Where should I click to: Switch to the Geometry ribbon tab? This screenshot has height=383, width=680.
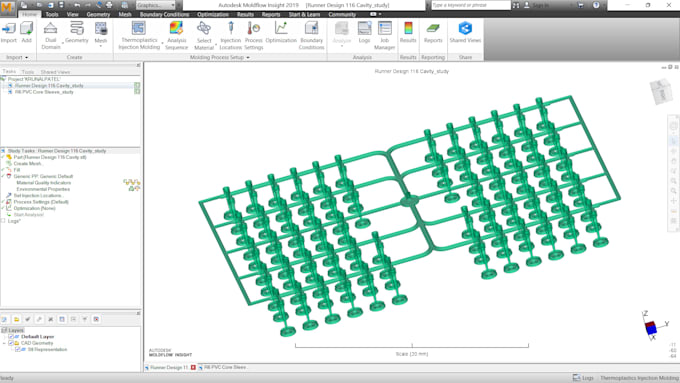(x=98, y=14)
